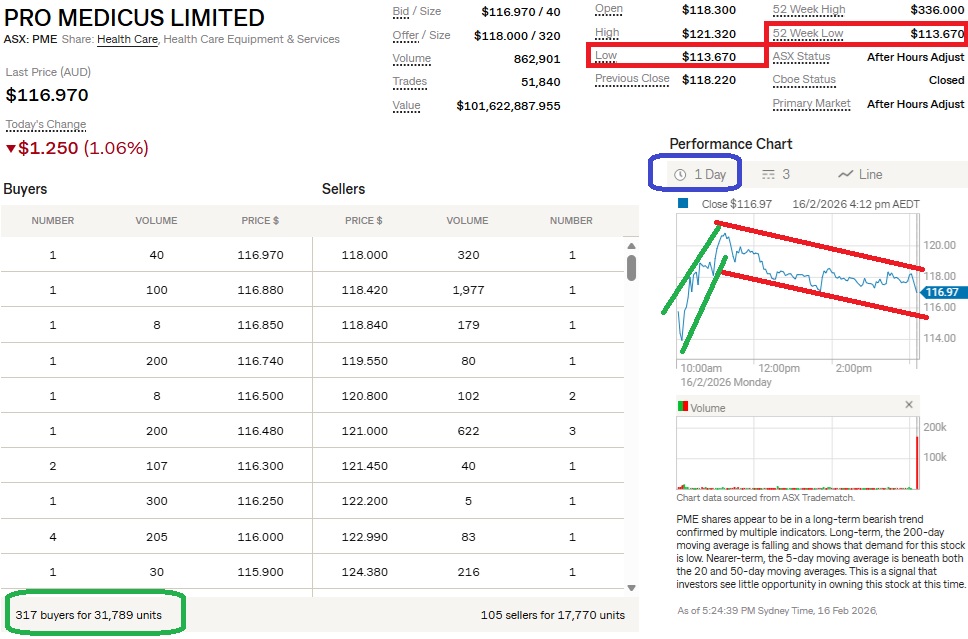Open the 1 Day time range selector

coord(700,174)
